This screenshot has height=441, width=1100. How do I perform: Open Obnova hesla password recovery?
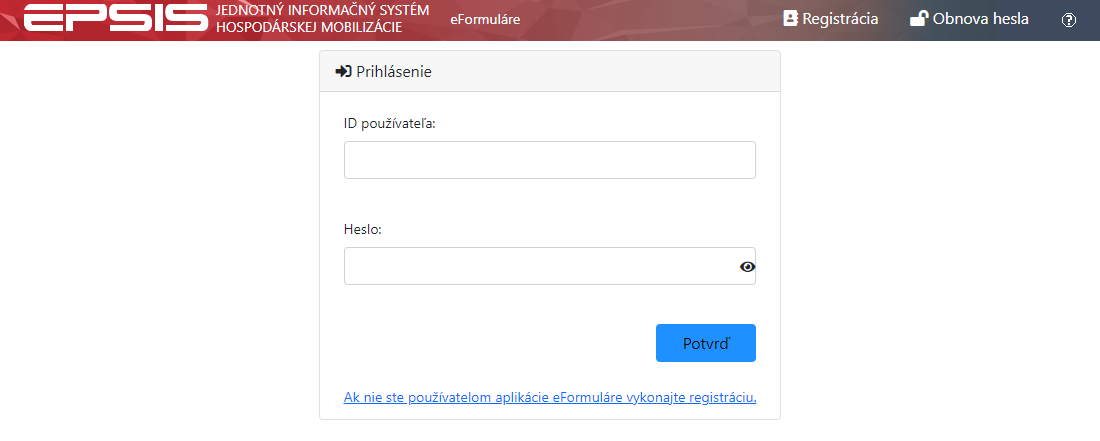tap(970, 19)
